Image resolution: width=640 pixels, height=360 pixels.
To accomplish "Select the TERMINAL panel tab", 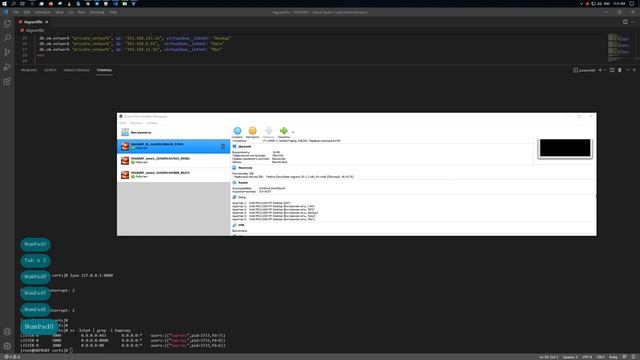I will (x=104, y=70).
